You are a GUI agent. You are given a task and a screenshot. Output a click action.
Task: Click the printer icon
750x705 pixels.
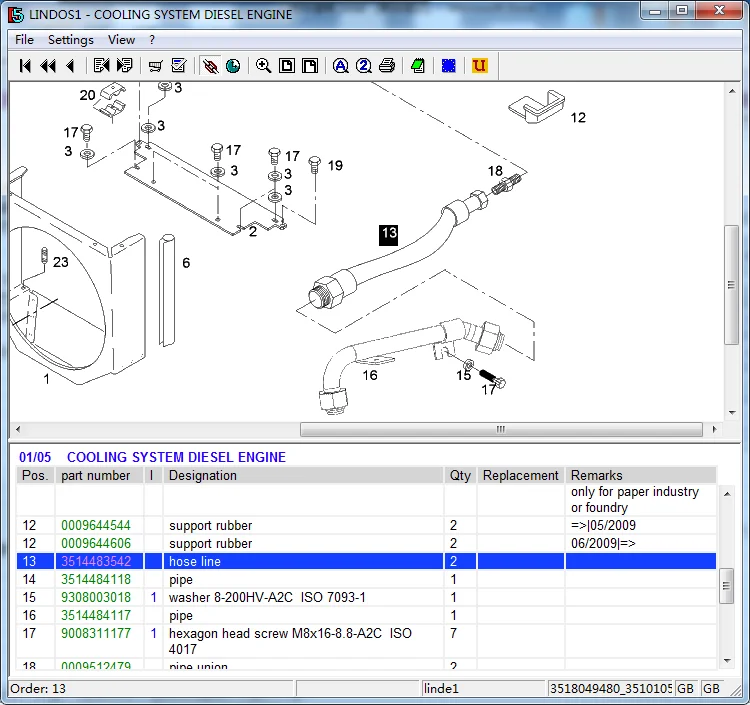click(x=387, y=66)
